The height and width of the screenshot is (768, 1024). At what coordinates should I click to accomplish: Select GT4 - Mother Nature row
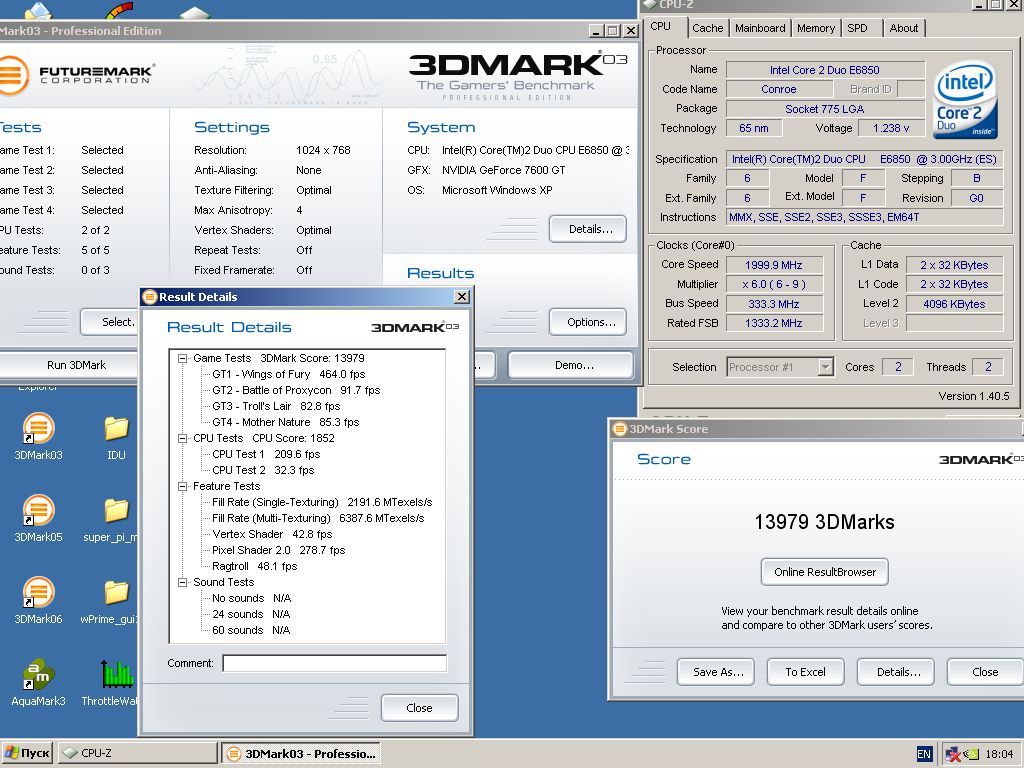coord(285,423)
